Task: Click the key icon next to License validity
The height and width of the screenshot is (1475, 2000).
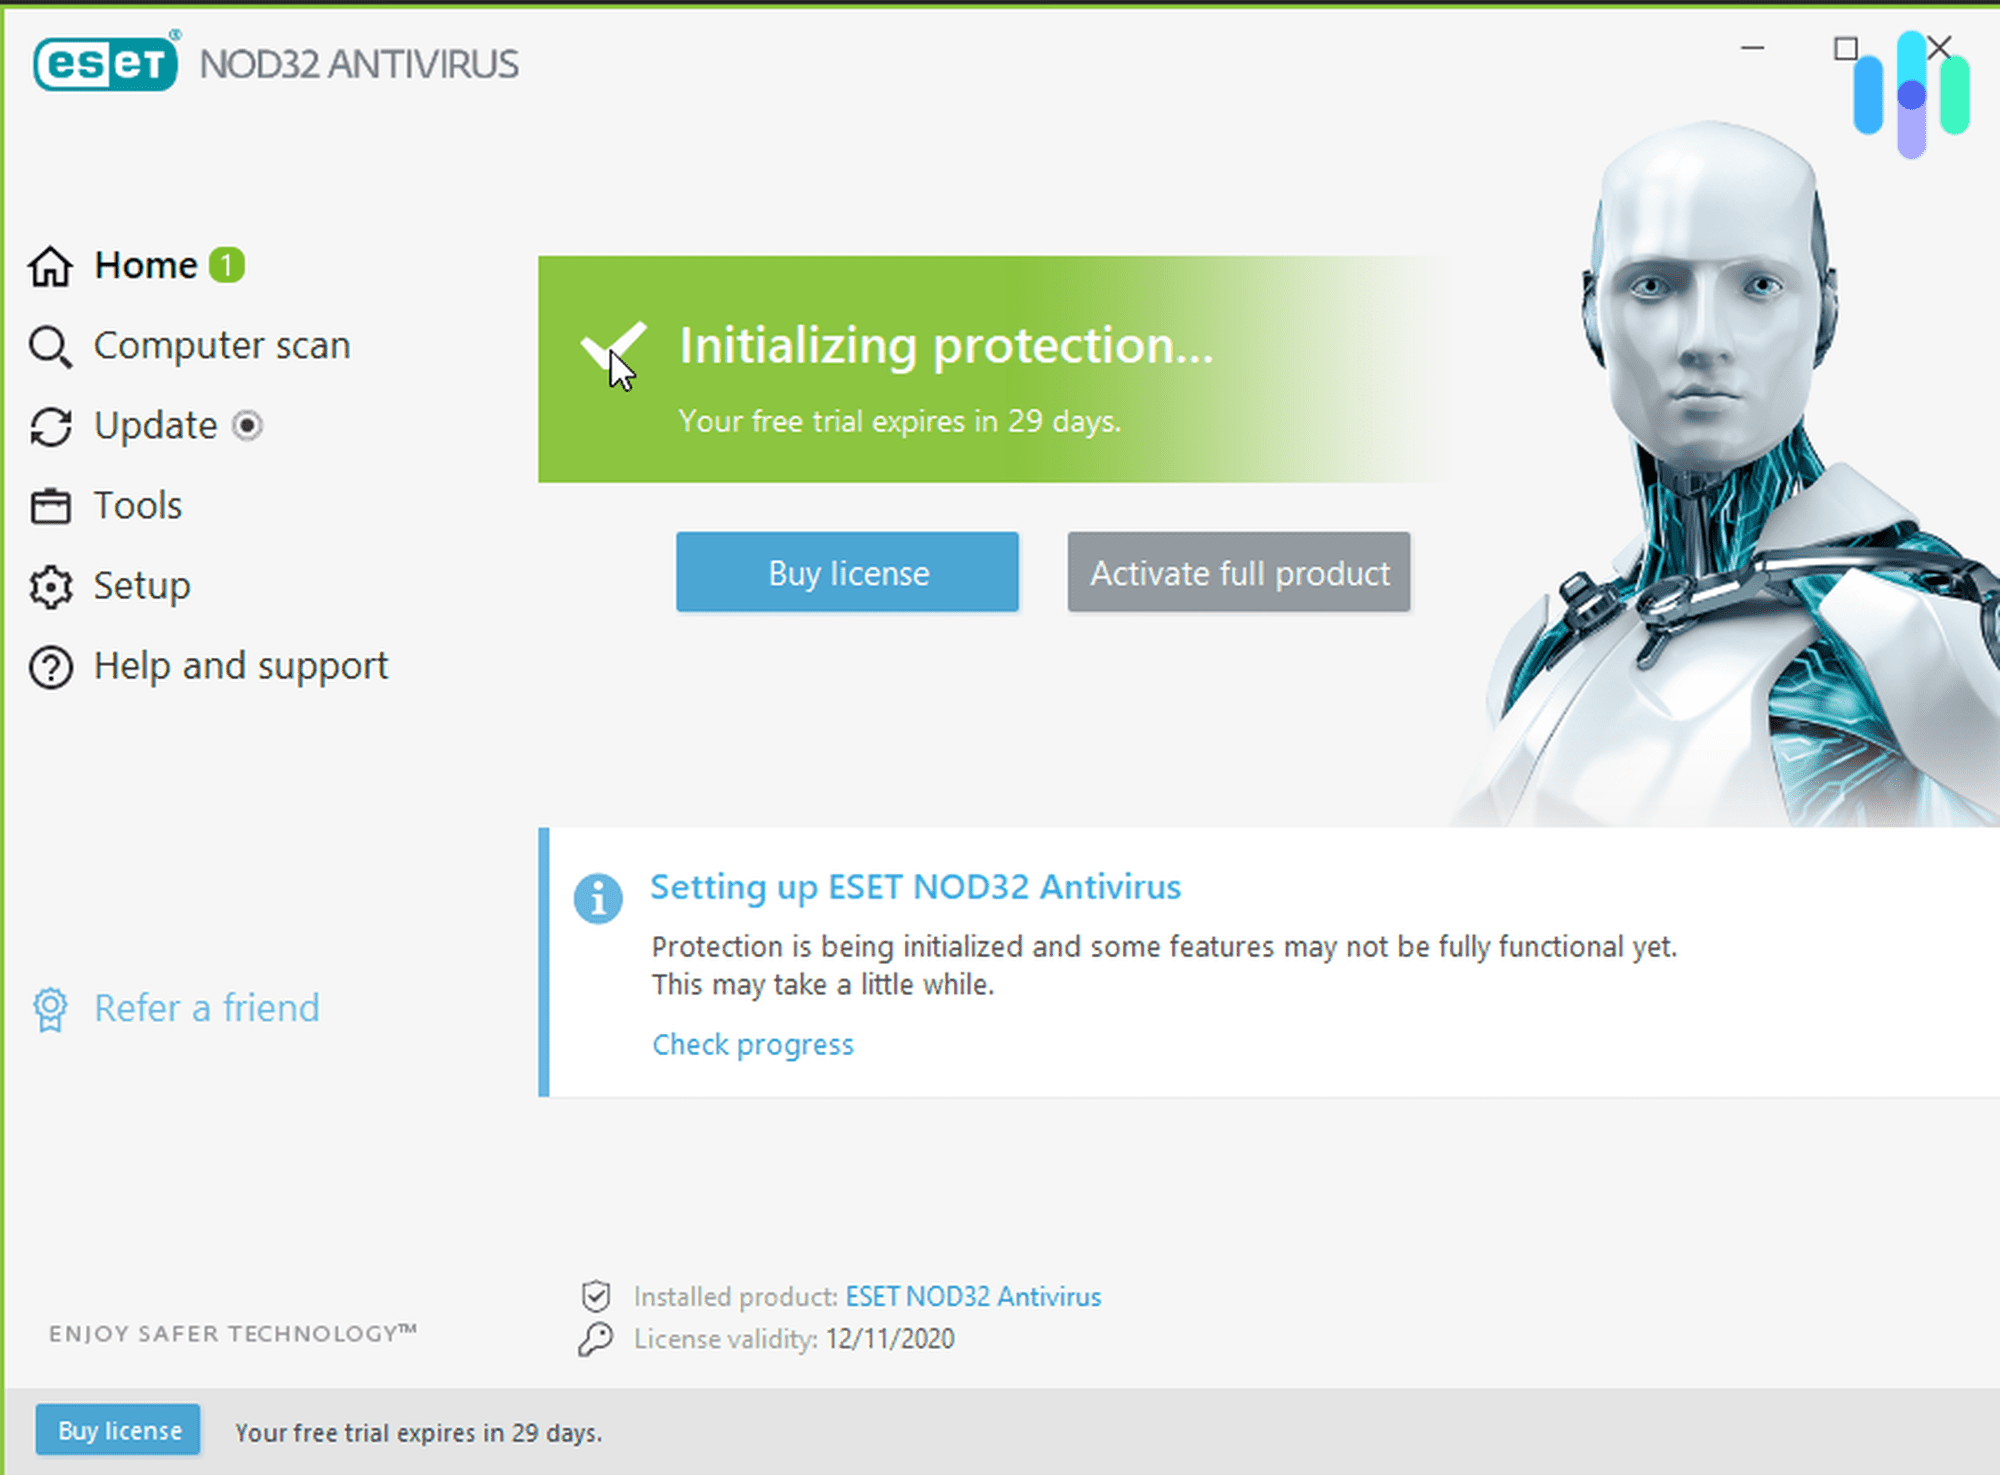Action: coord(598,1335)
